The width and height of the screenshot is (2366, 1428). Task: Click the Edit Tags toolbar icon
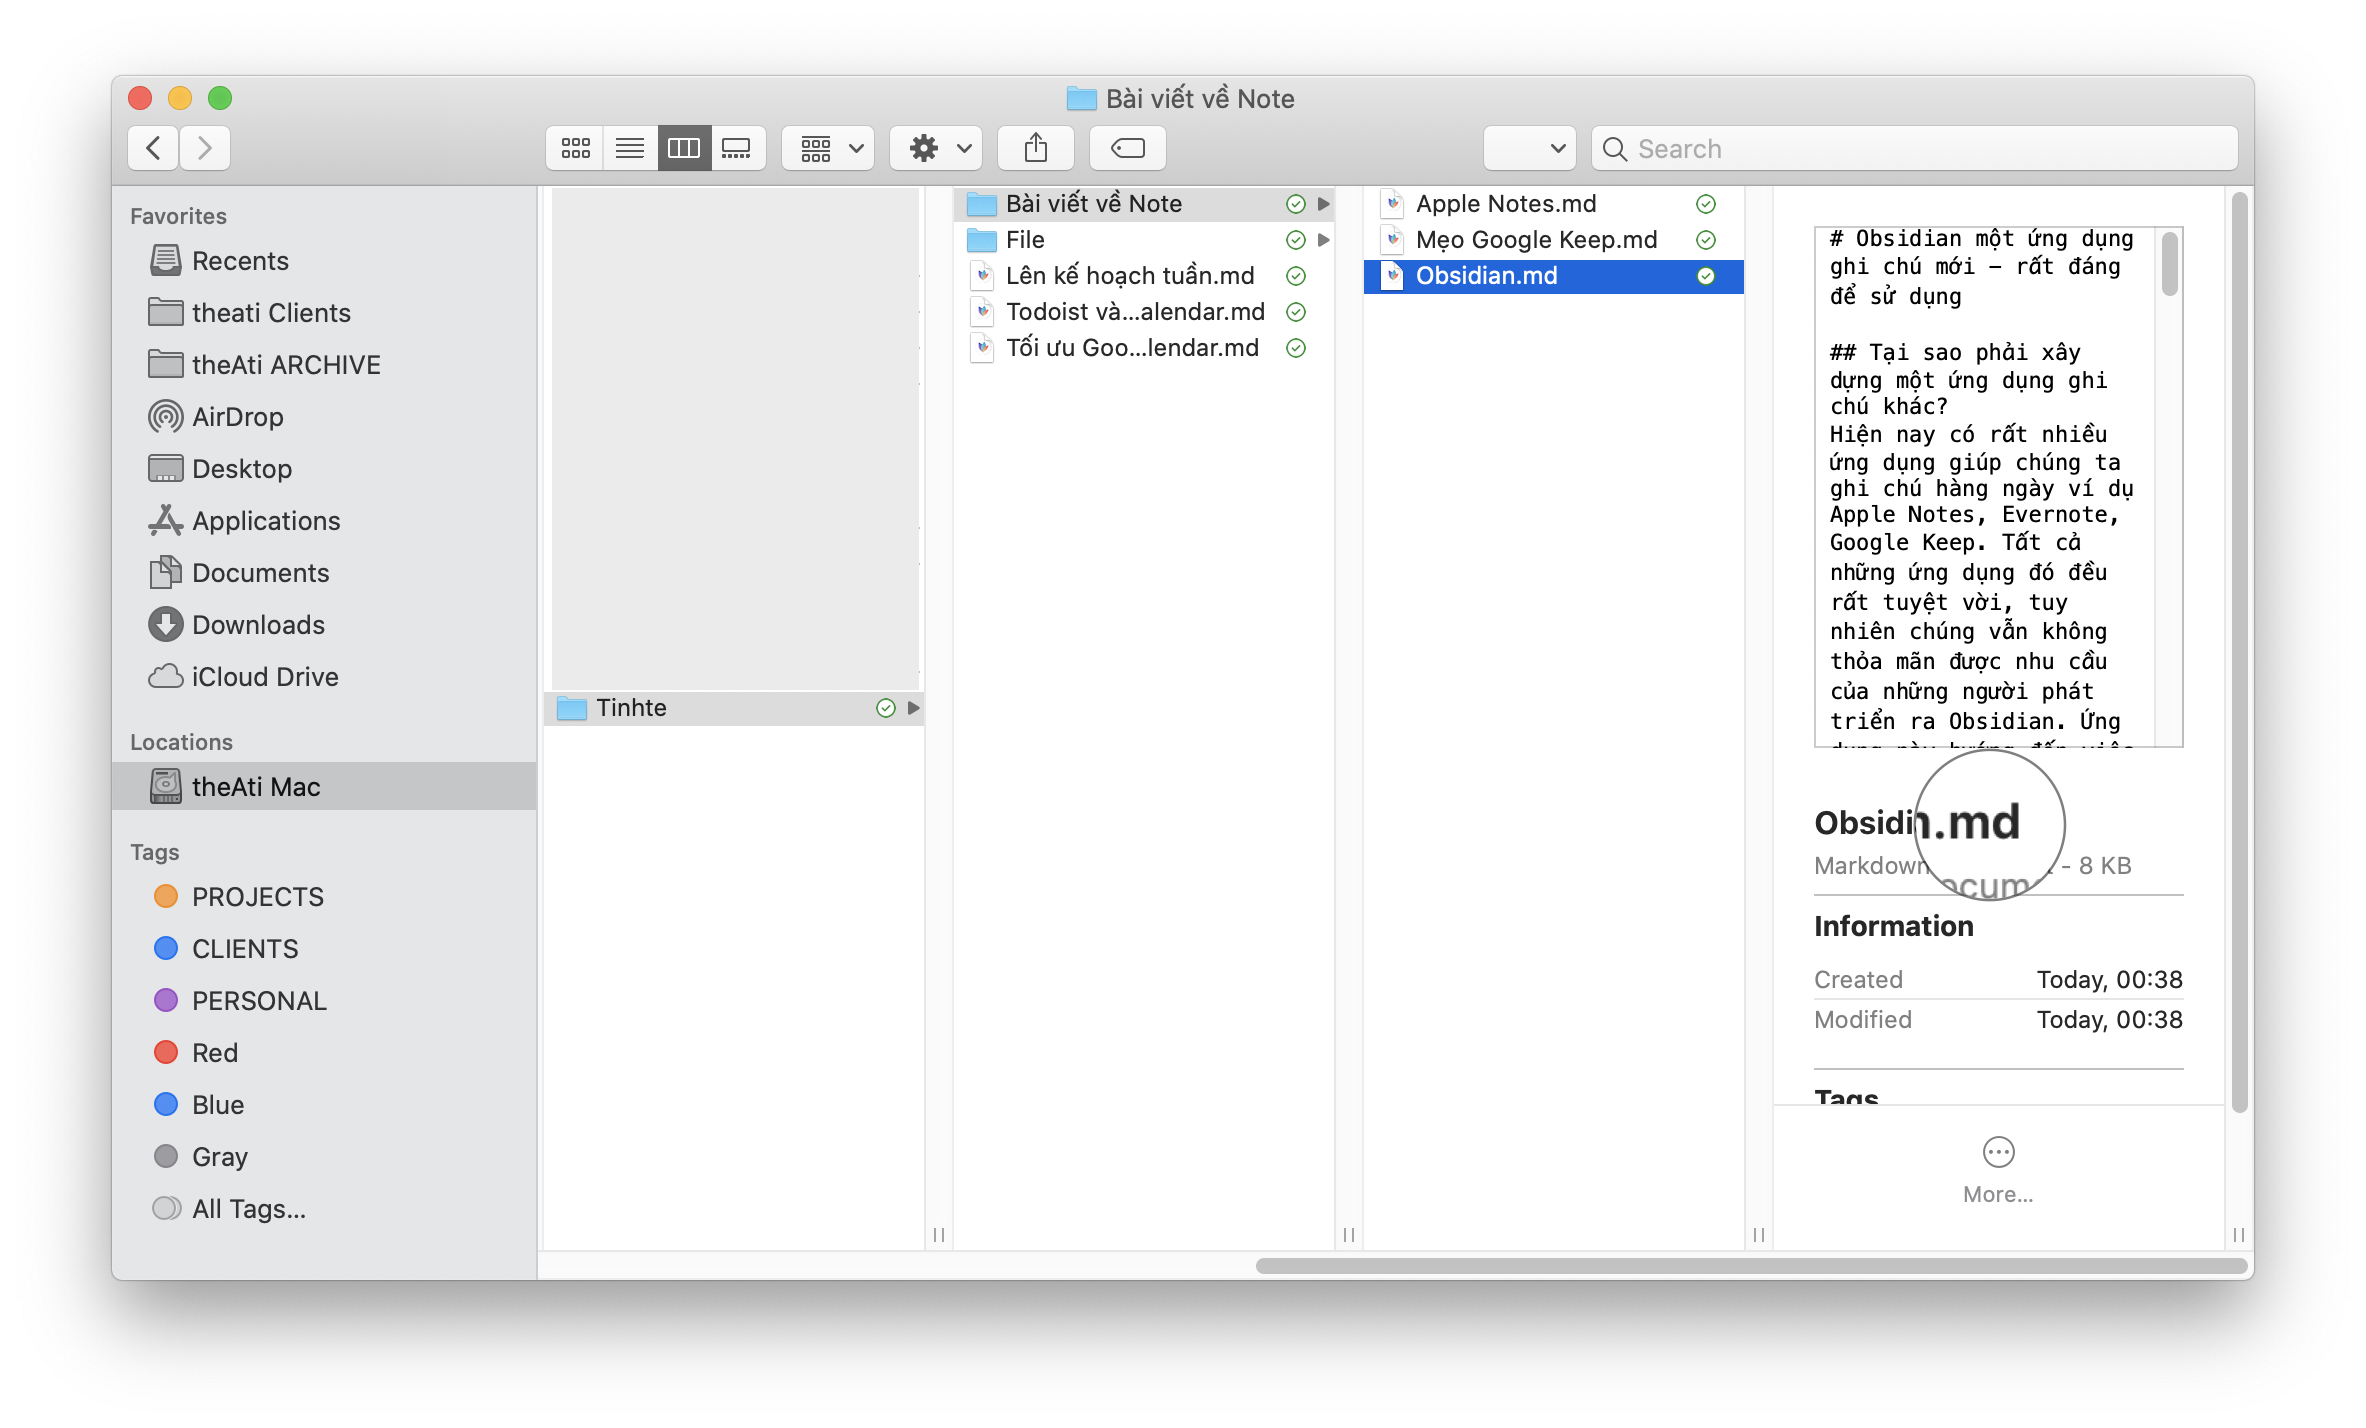[1127, 148]
